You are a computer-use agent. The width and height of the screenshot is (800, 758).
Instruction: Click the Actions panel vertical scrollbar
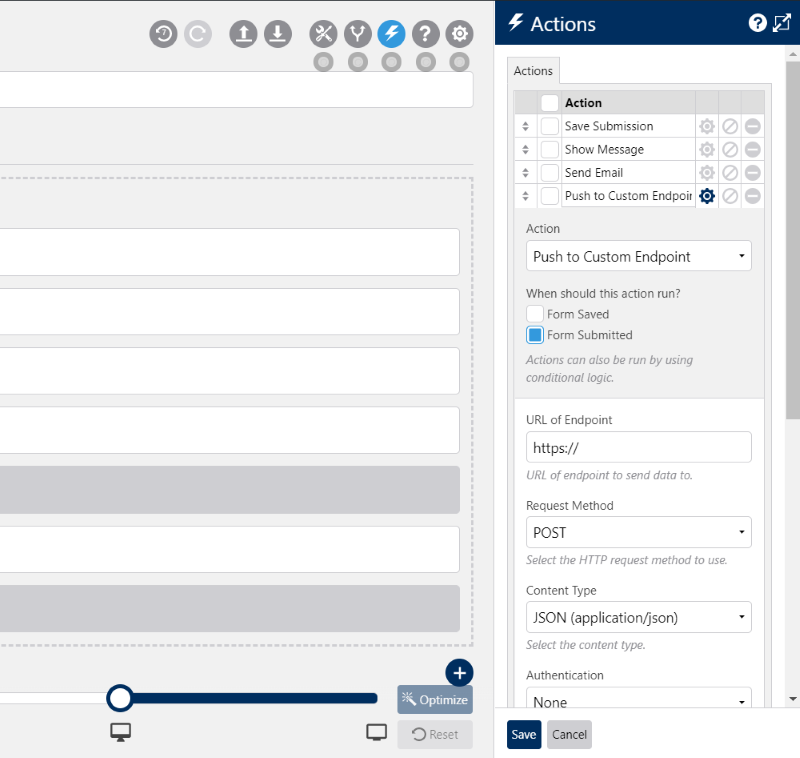click(792, 240)
